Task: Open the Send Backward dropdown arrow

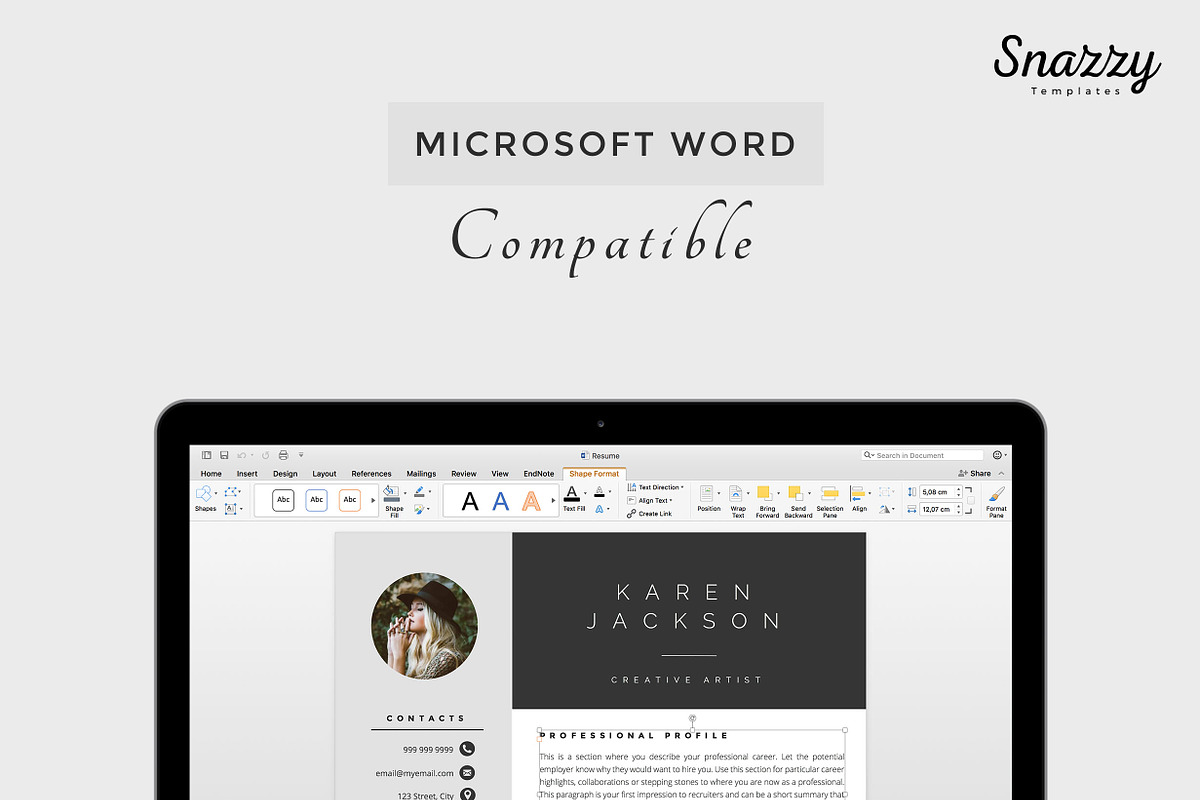Action: point(809,492)
